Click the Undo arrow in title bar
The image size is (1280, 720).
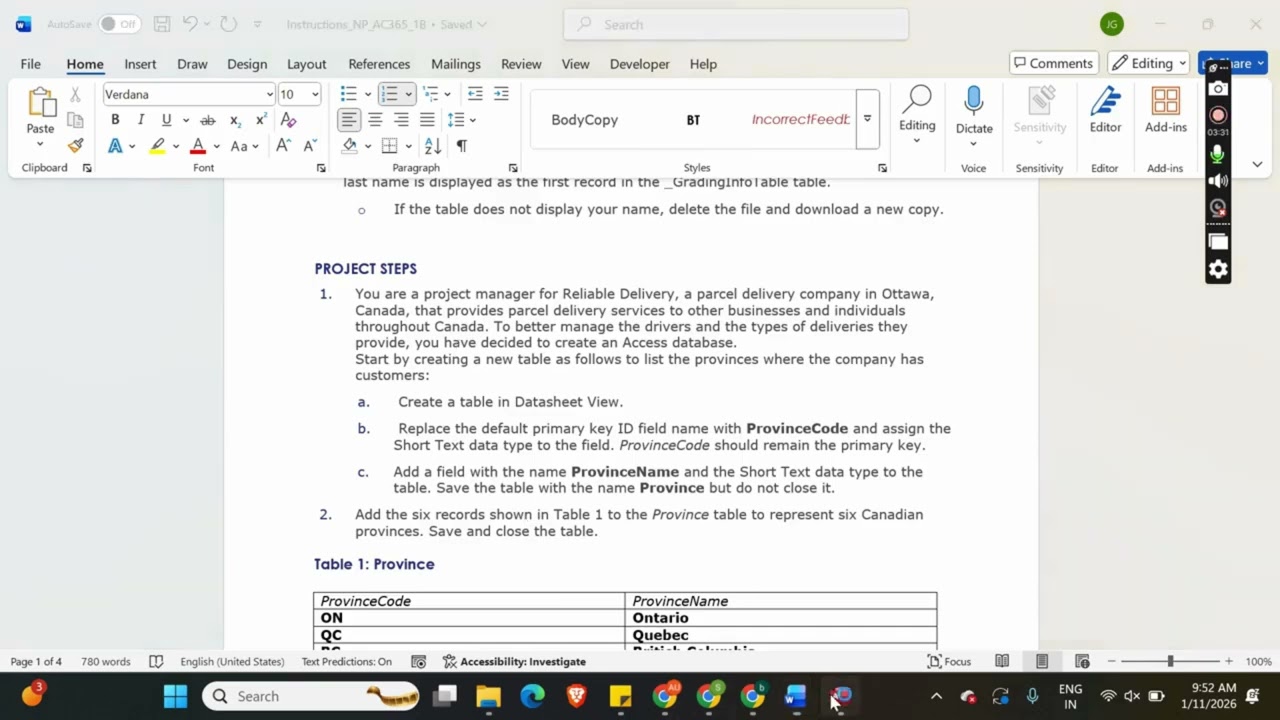[190, 24]
